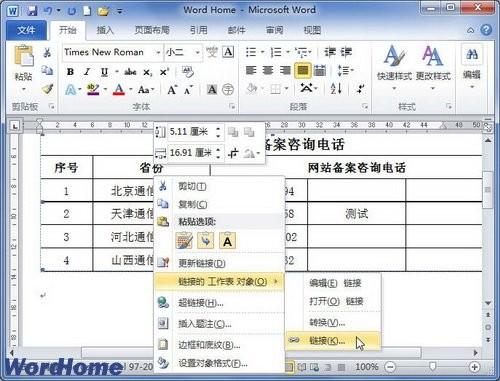Click the Undo arrow in title bar
This screenshot has width=500, height=381.
[48, 11]
